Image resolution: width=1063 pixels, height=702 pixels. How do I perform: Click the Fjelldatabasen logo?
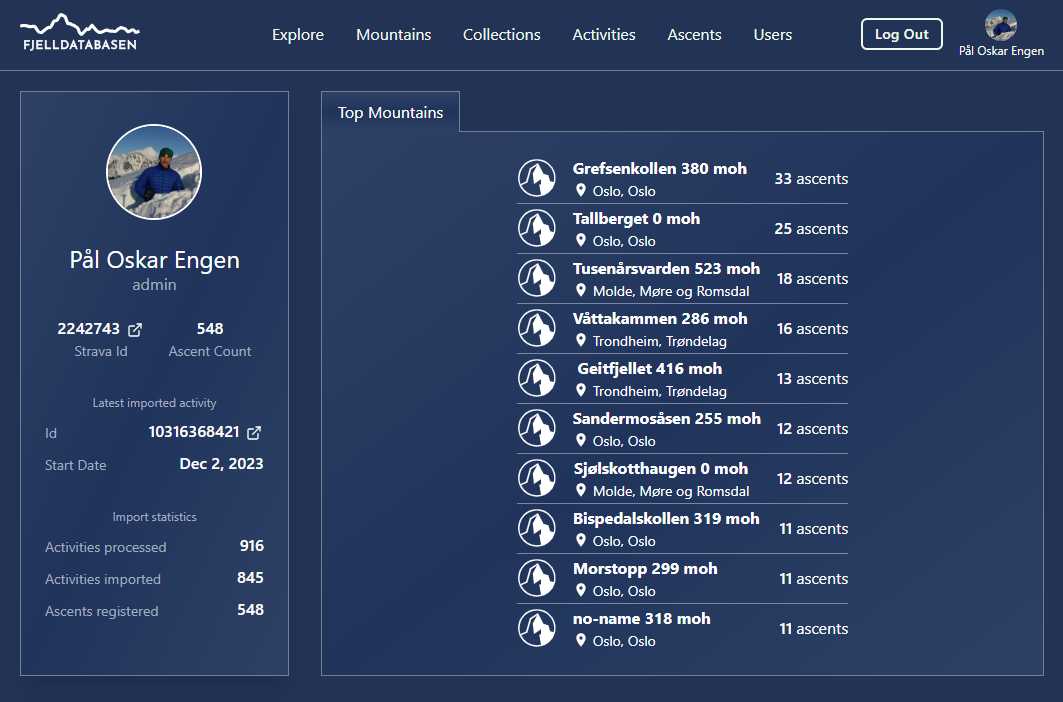pos(80,33)
